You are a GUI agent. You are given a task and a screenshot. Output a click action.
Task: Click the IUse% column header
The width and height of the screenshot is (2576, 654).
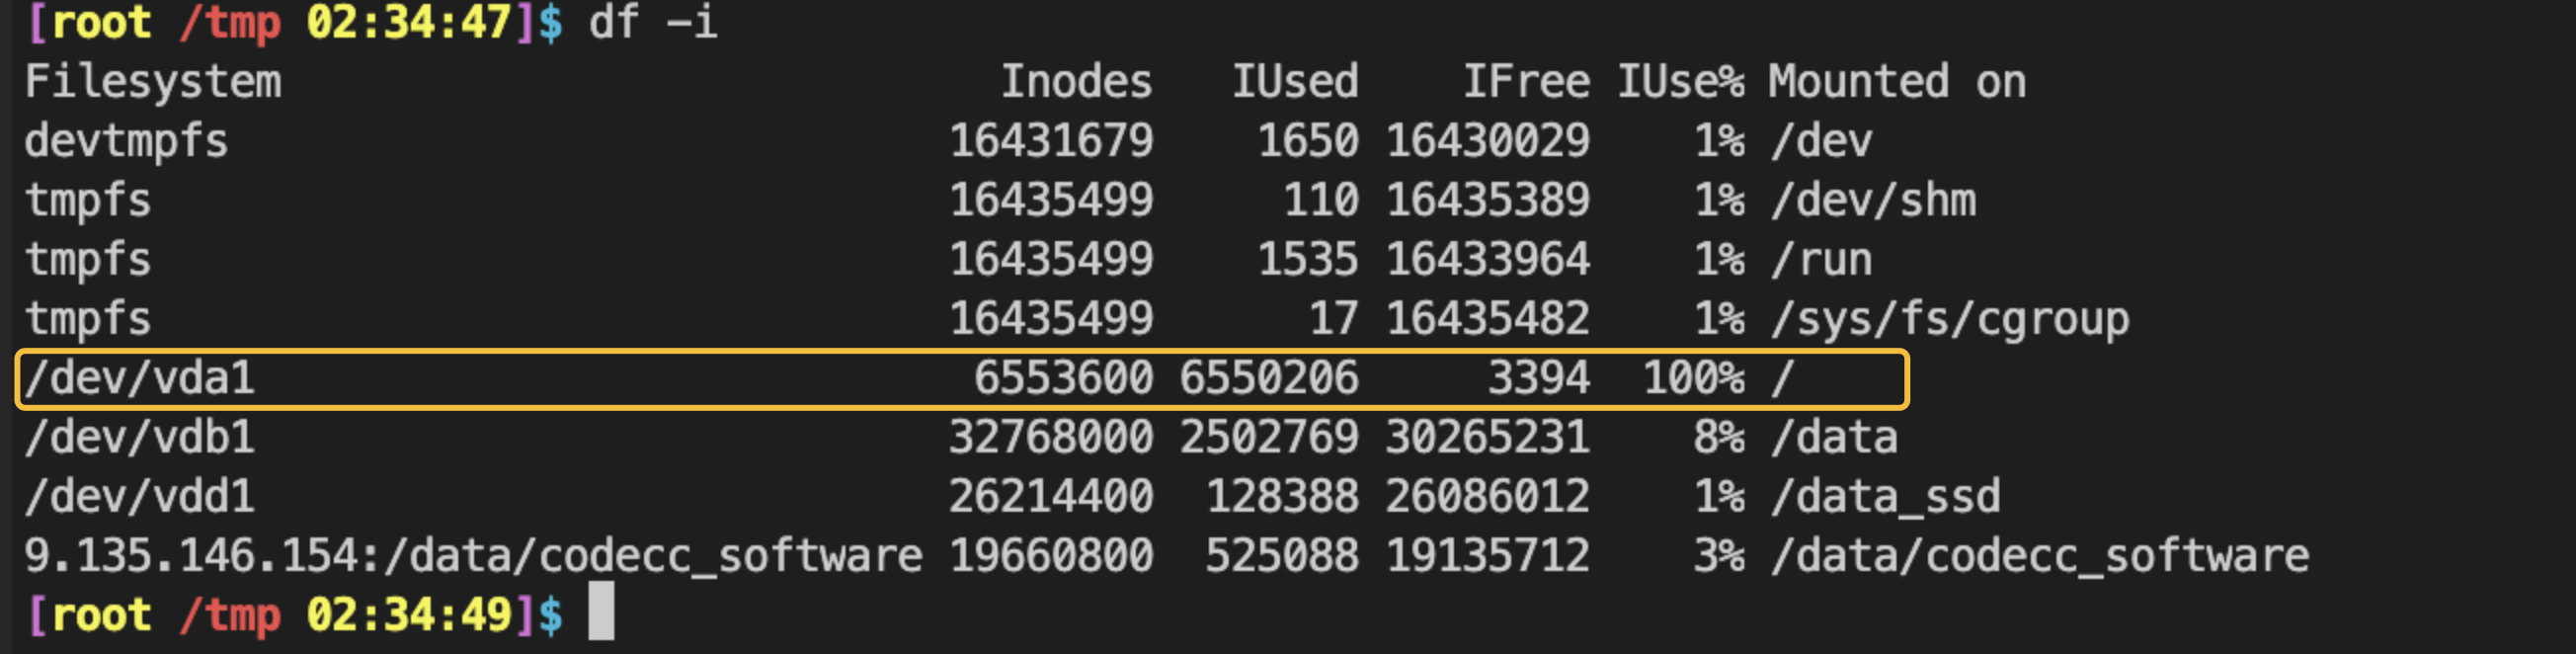pyautogui.click(x=1680, y=82)
